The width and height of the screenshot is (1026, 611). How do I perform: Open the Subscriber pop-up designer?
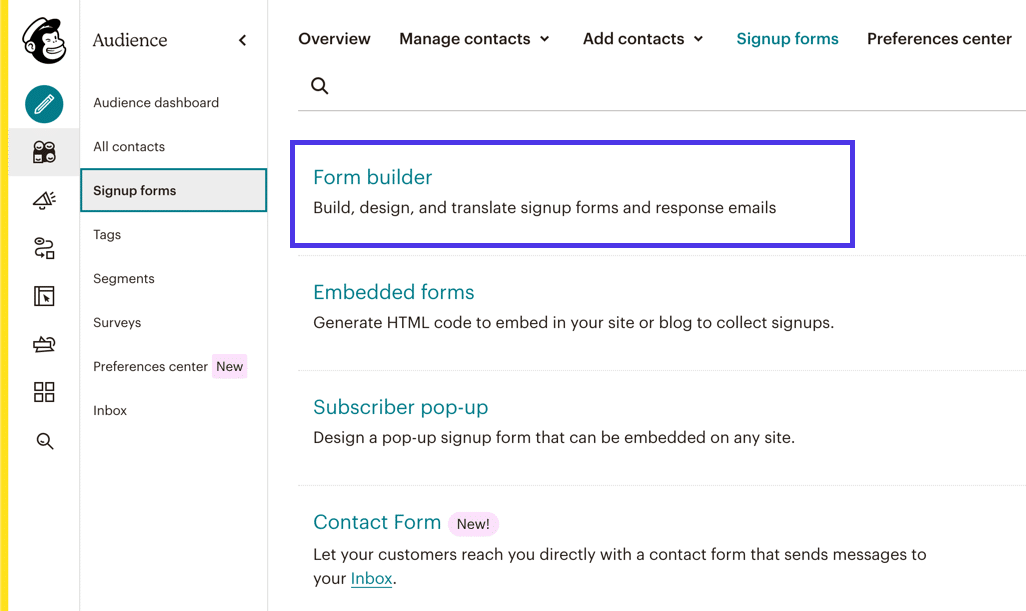tap(400, 408)
